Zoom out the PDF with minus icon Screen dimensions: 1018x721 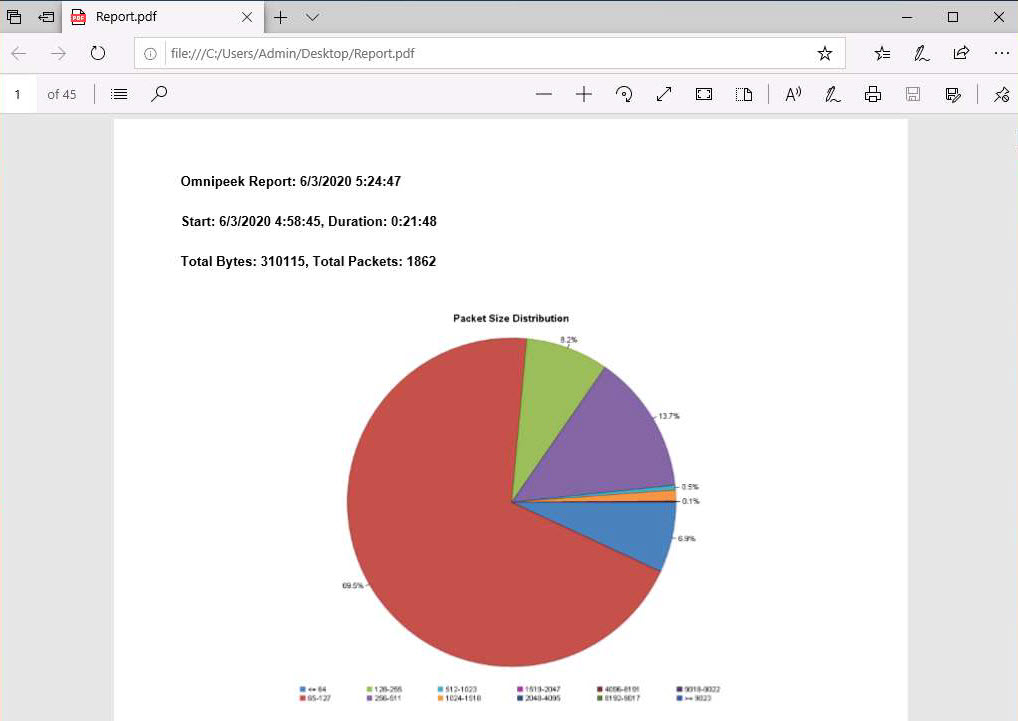[x=544, y=95]
